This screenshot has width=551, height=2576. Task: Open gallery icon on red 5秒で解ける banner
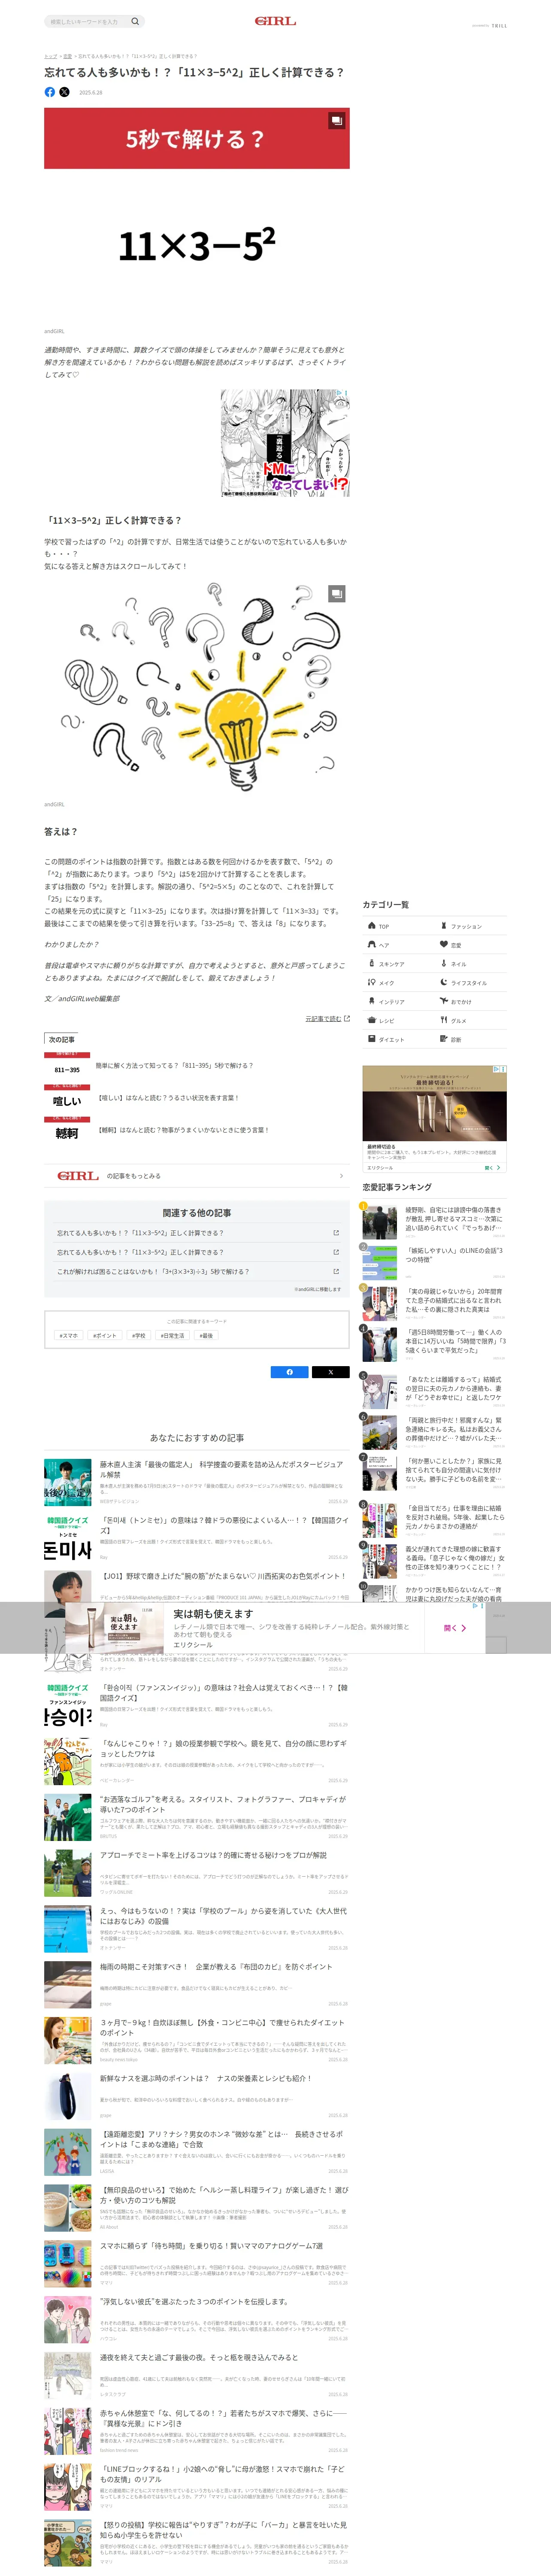pyautogui.click(x=337, y=120)
